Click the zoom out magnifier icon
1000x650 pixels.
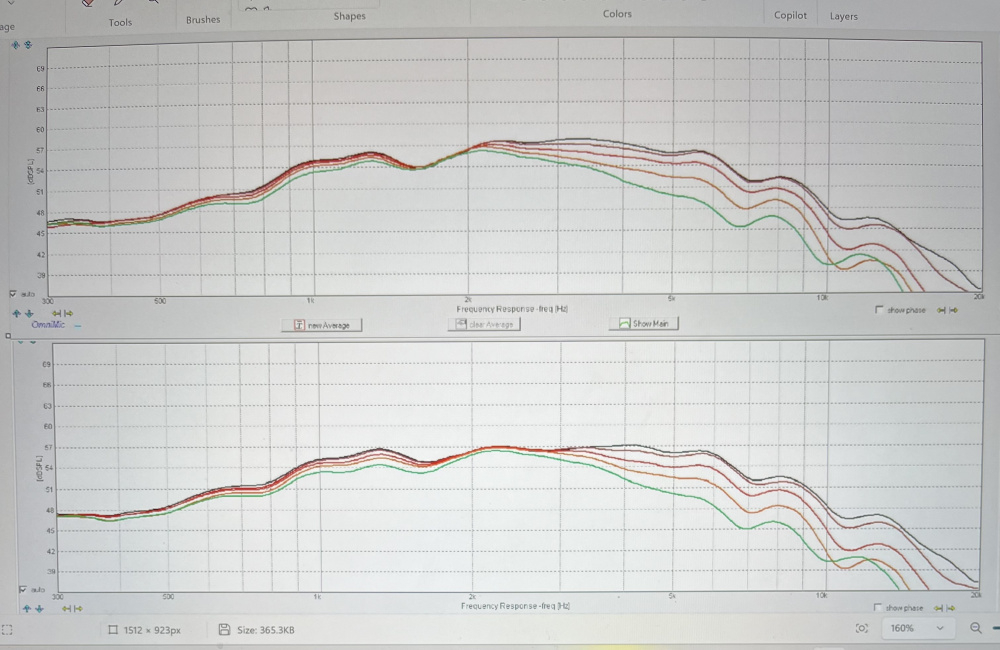tap(976, 629)
